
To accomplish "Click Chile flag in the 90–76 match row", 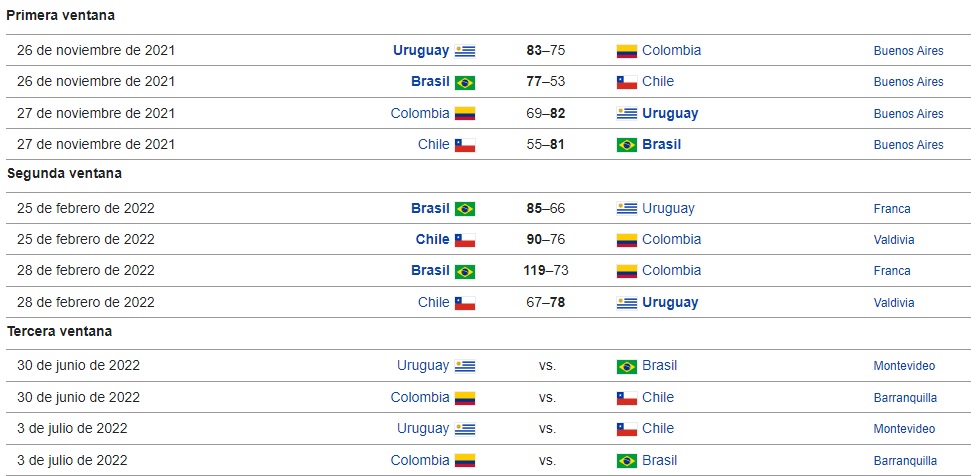I will click(x=465, y=240).
